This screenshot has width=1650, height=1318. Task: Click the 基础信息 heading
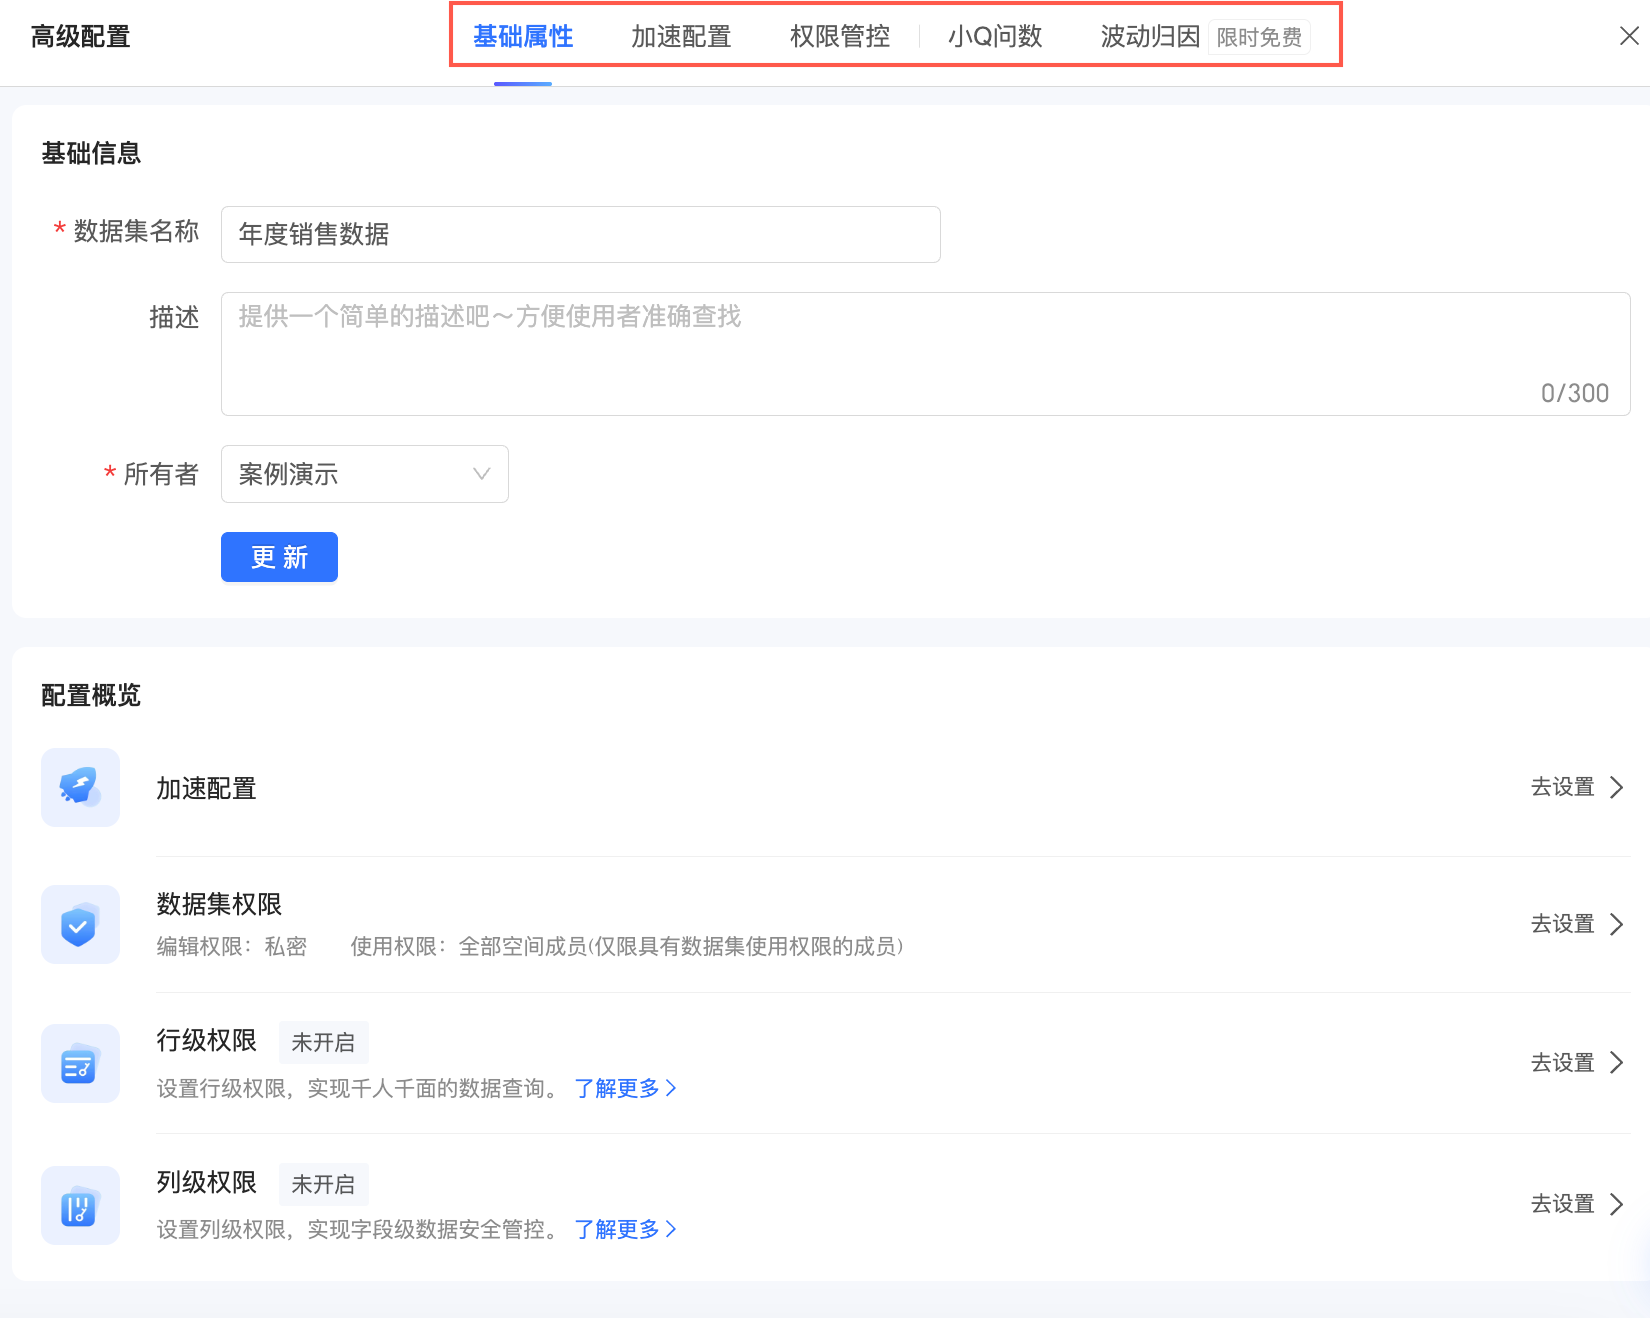pyautogui.click(x=91, y=153)
